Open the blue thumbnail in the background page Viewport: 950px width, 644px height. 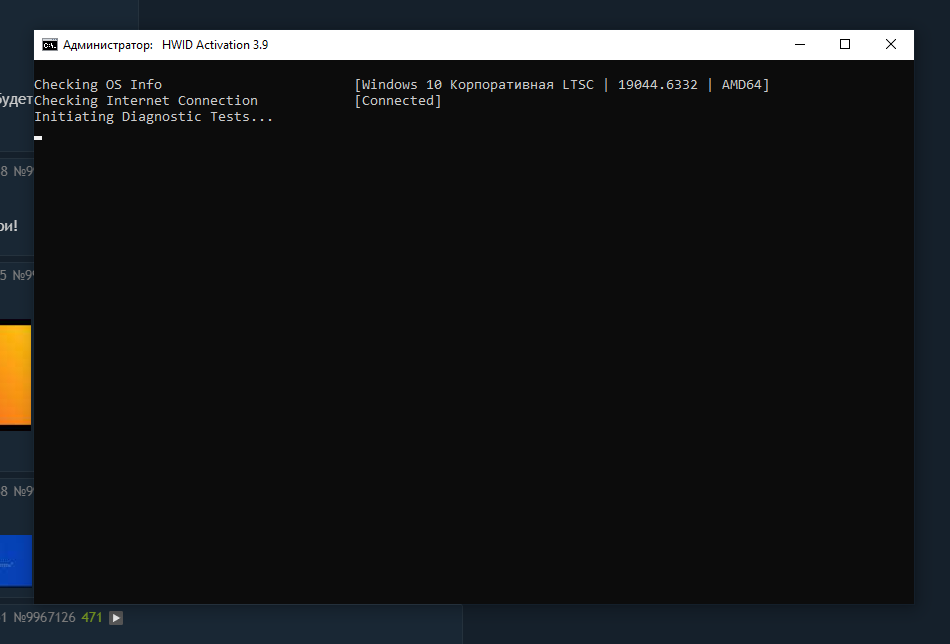point(16,560)
